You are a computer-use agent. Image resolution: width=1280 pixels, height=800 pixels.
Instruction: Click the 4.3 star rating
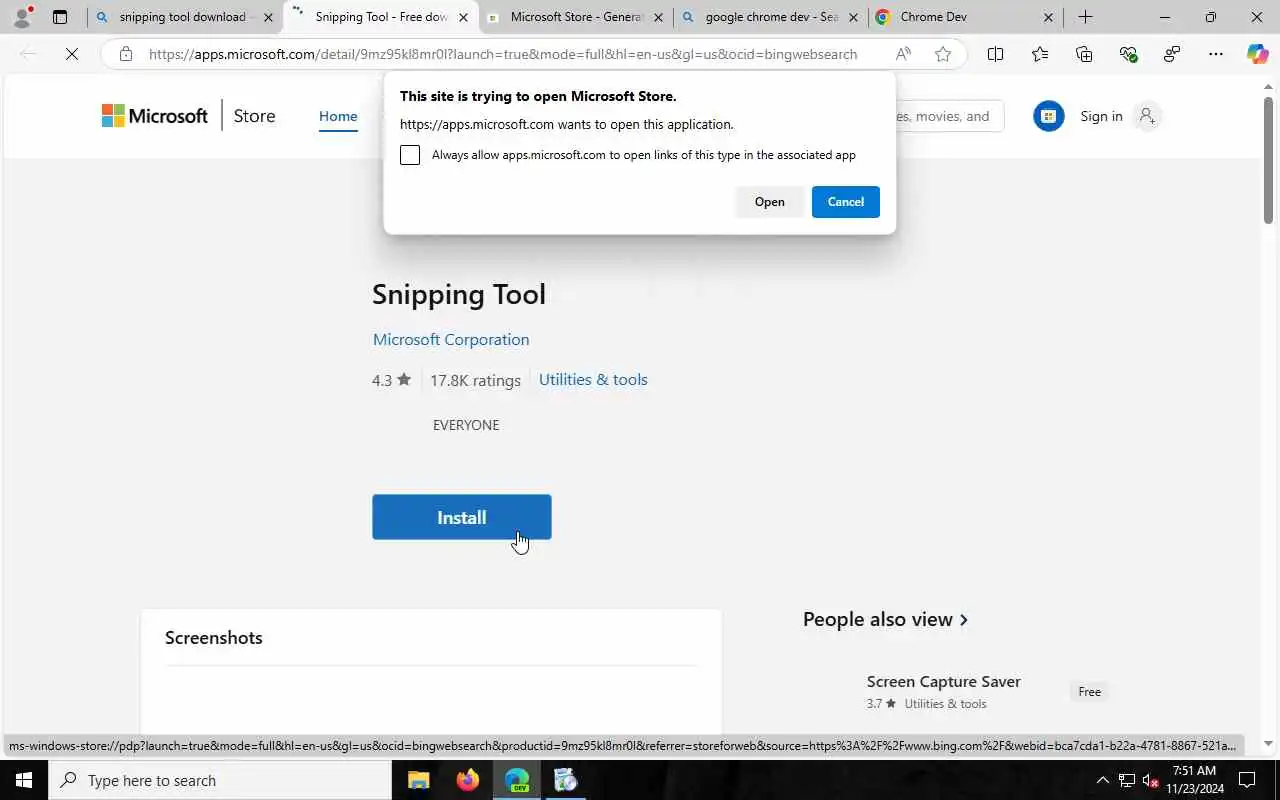pyautogui.click(x=391, y=380)
